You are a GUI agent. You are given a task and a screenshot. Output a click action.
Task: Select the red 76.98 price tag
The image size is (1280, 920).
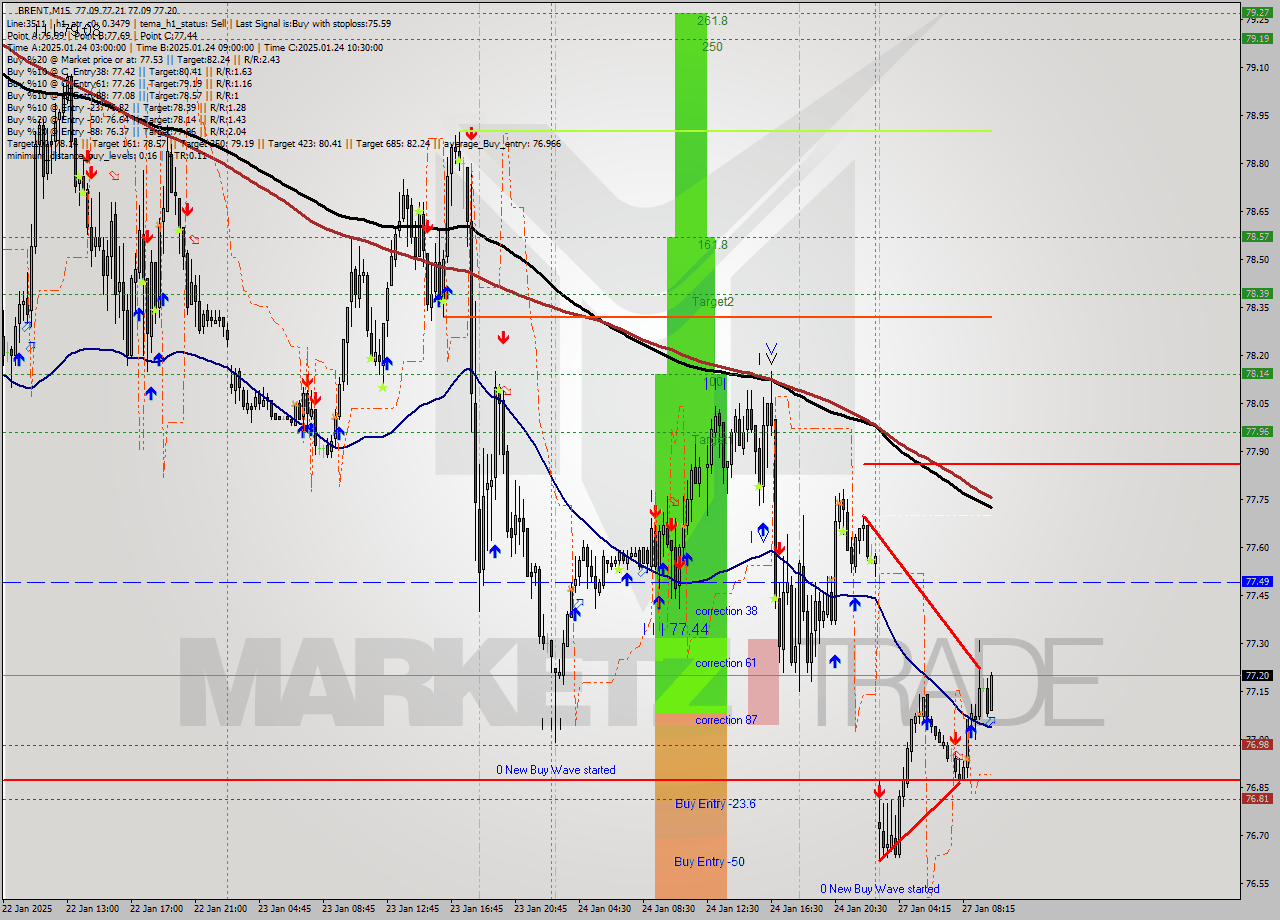tap(1257, 744)
